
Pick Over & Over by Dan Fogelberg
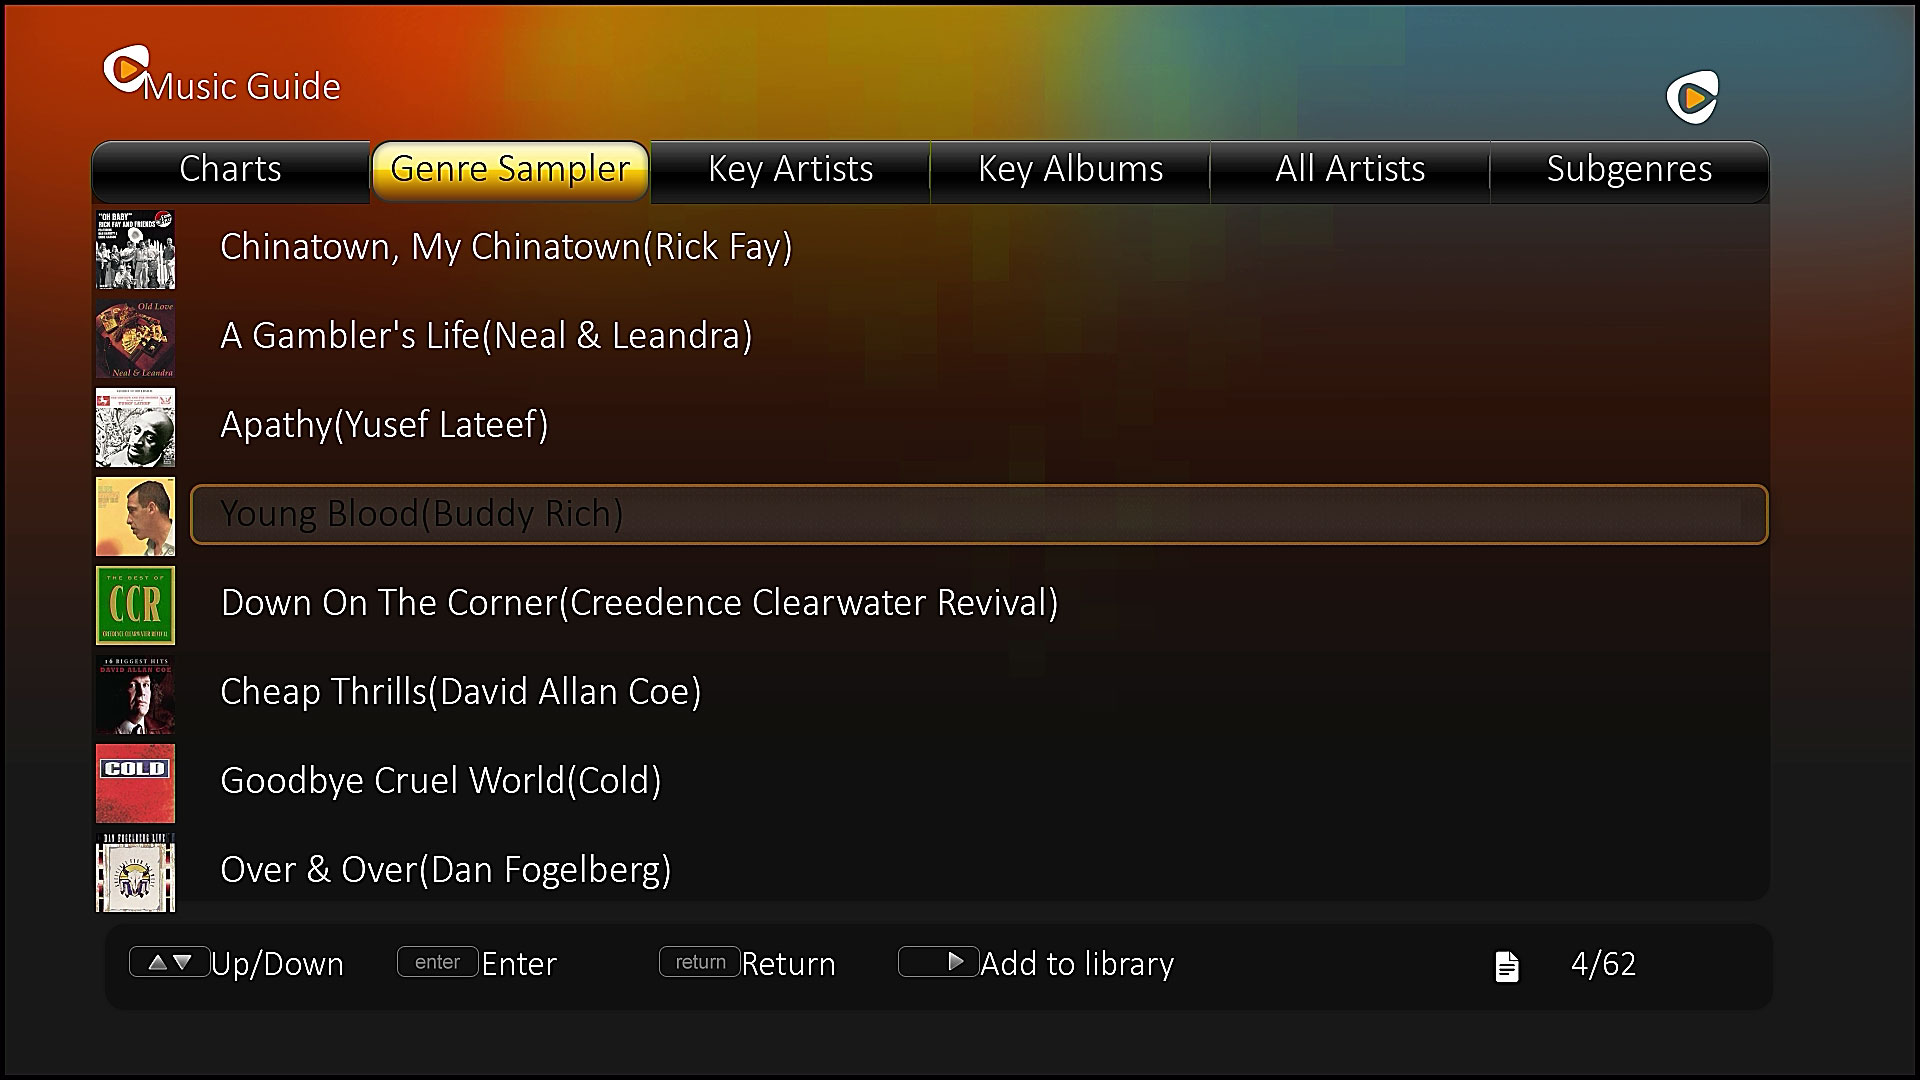point(445,870)
